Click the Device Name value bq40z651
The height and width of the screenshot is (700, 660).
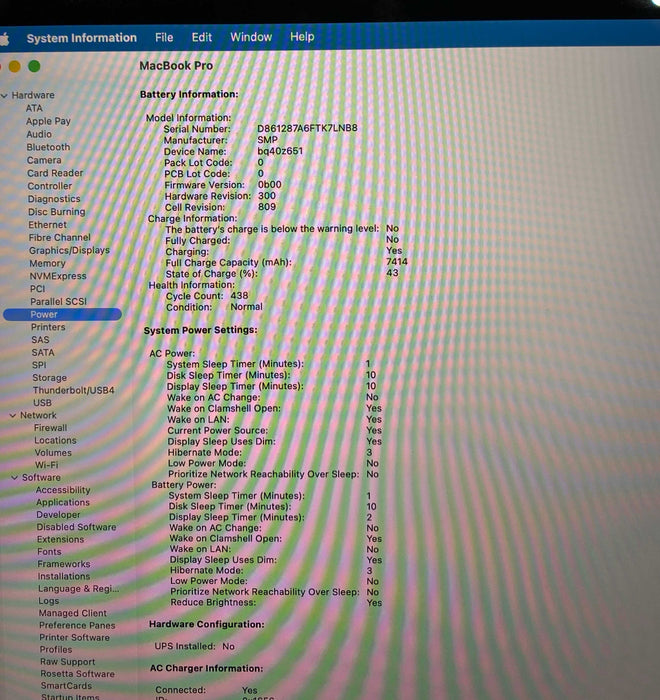click(x=280, y=151)
